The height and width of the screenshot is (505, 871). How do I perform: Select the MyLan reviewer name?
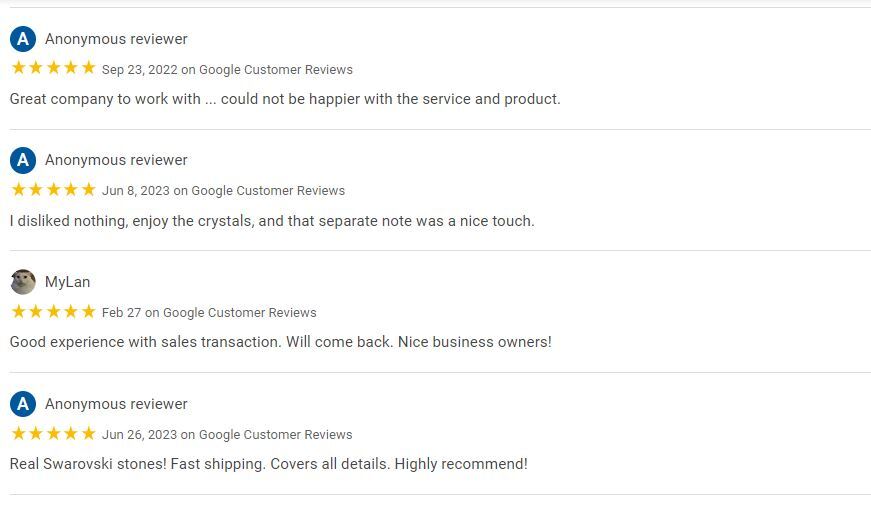(67, 282)
